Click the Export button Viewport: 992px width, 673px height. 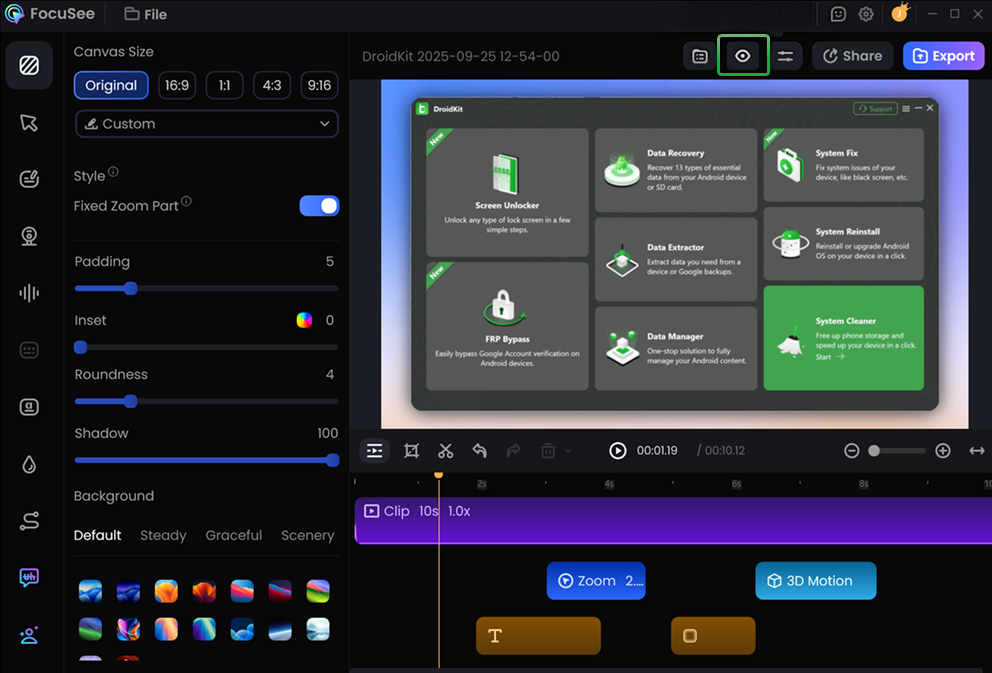943,56
